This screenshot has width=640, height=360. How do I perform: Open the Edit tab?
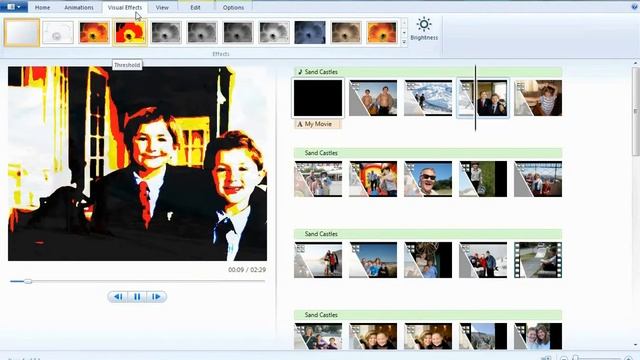[195, 7]
